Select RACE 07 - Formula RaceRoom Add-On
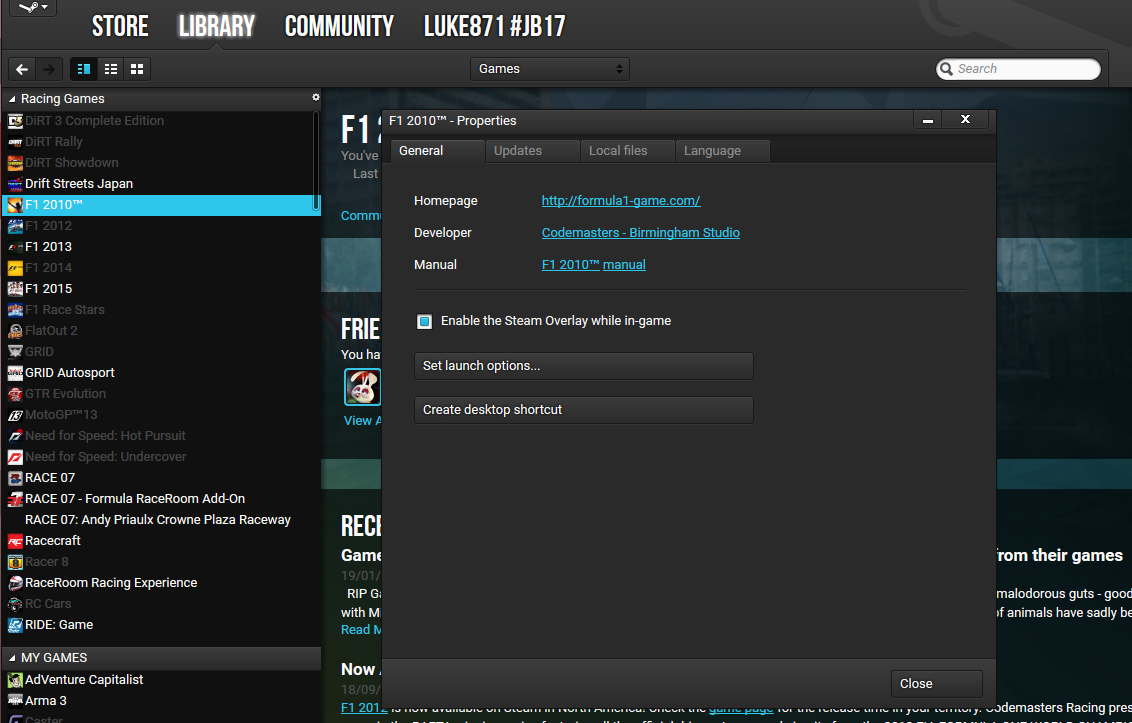The image size is (1132, 723). click(162, 498)
